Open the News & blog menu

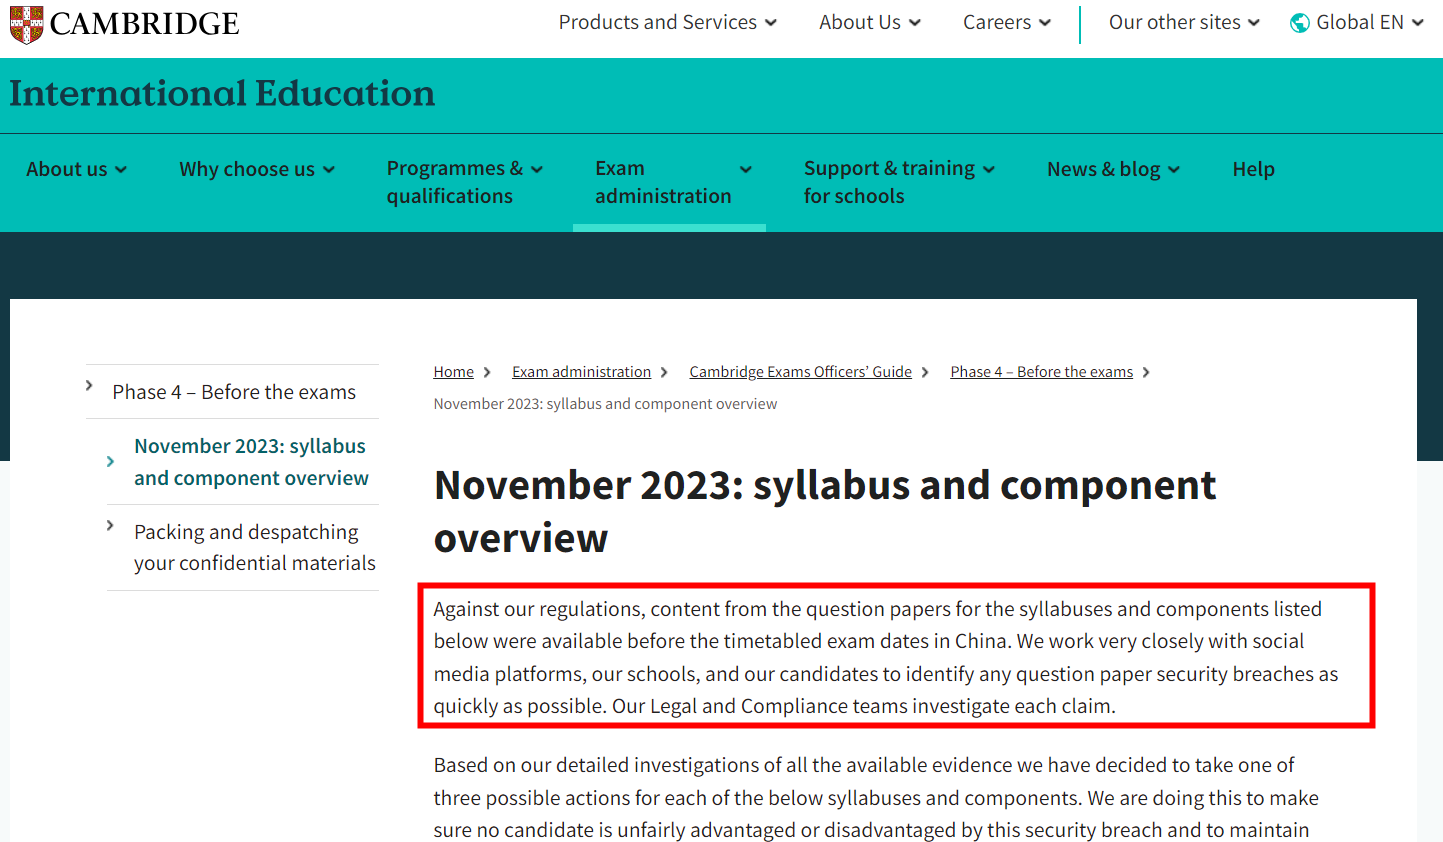click(1114, 169)
